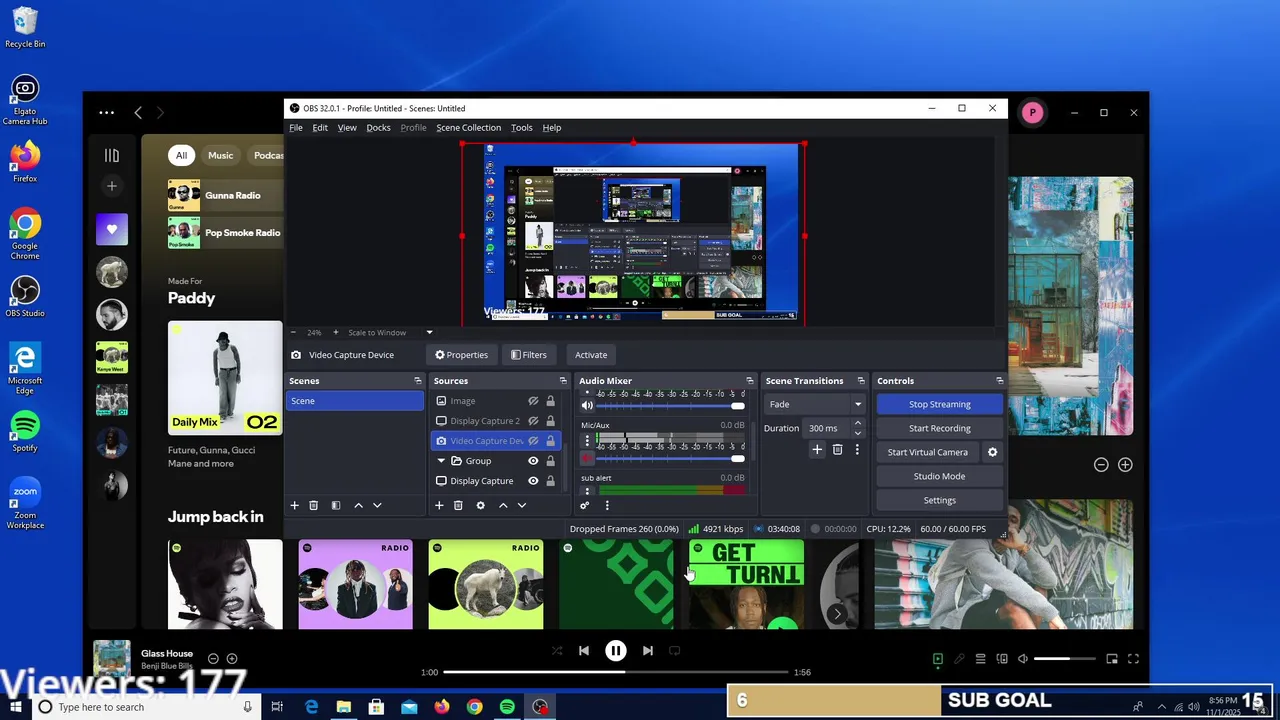Pop out the Scene Transitions dock

pos(861,381)
